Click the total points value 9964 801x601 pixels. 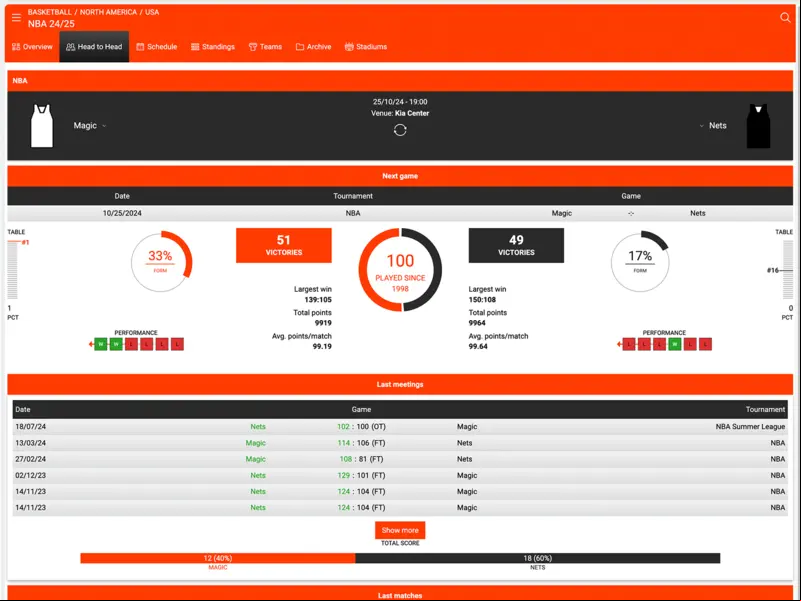click(477, 323)
